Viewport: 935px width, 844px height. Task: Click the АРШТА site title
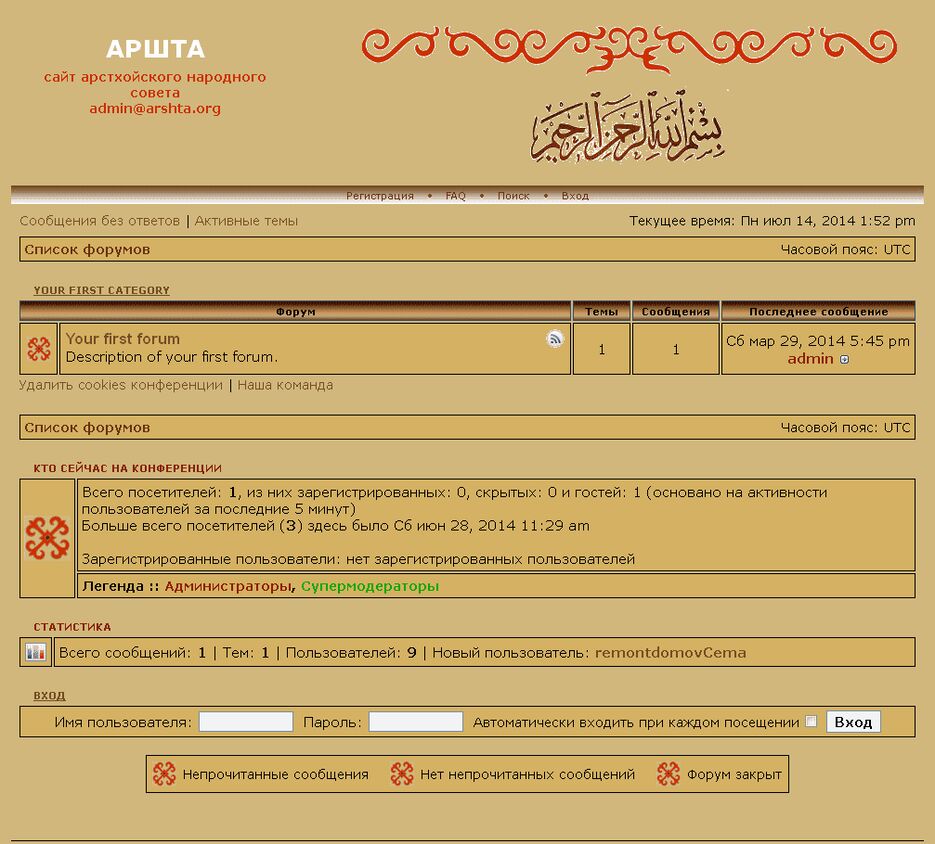tap(155, 49)
